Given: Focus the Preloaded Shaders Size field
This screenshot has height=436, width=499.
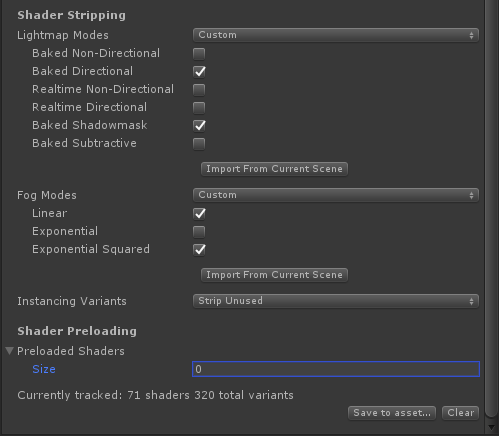Looking at the screenshot, I should (336, 369).
